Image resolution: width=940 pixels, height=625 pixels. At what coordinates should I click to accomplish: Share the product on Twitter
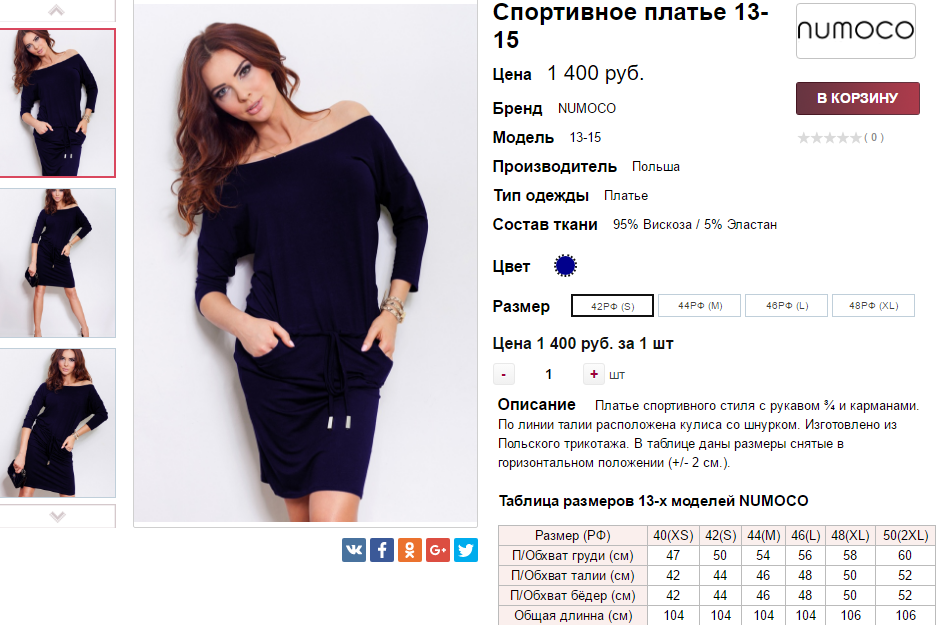[466, 549]
